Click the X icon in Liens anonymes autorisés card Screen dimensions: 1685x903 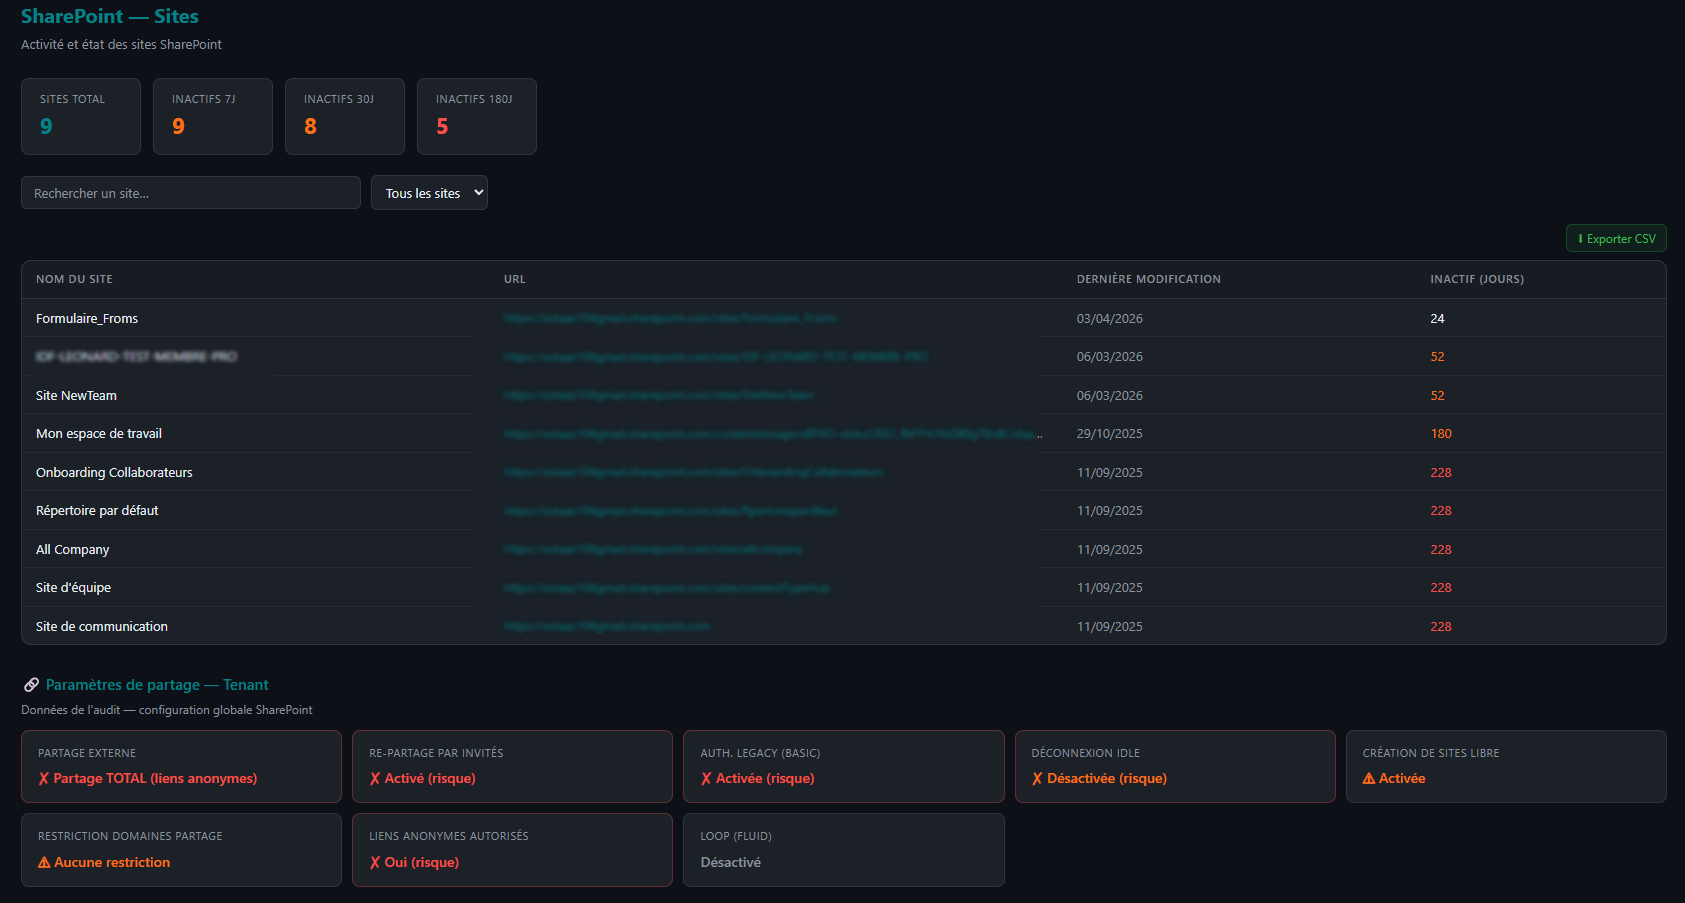click(x=375, y=863)
